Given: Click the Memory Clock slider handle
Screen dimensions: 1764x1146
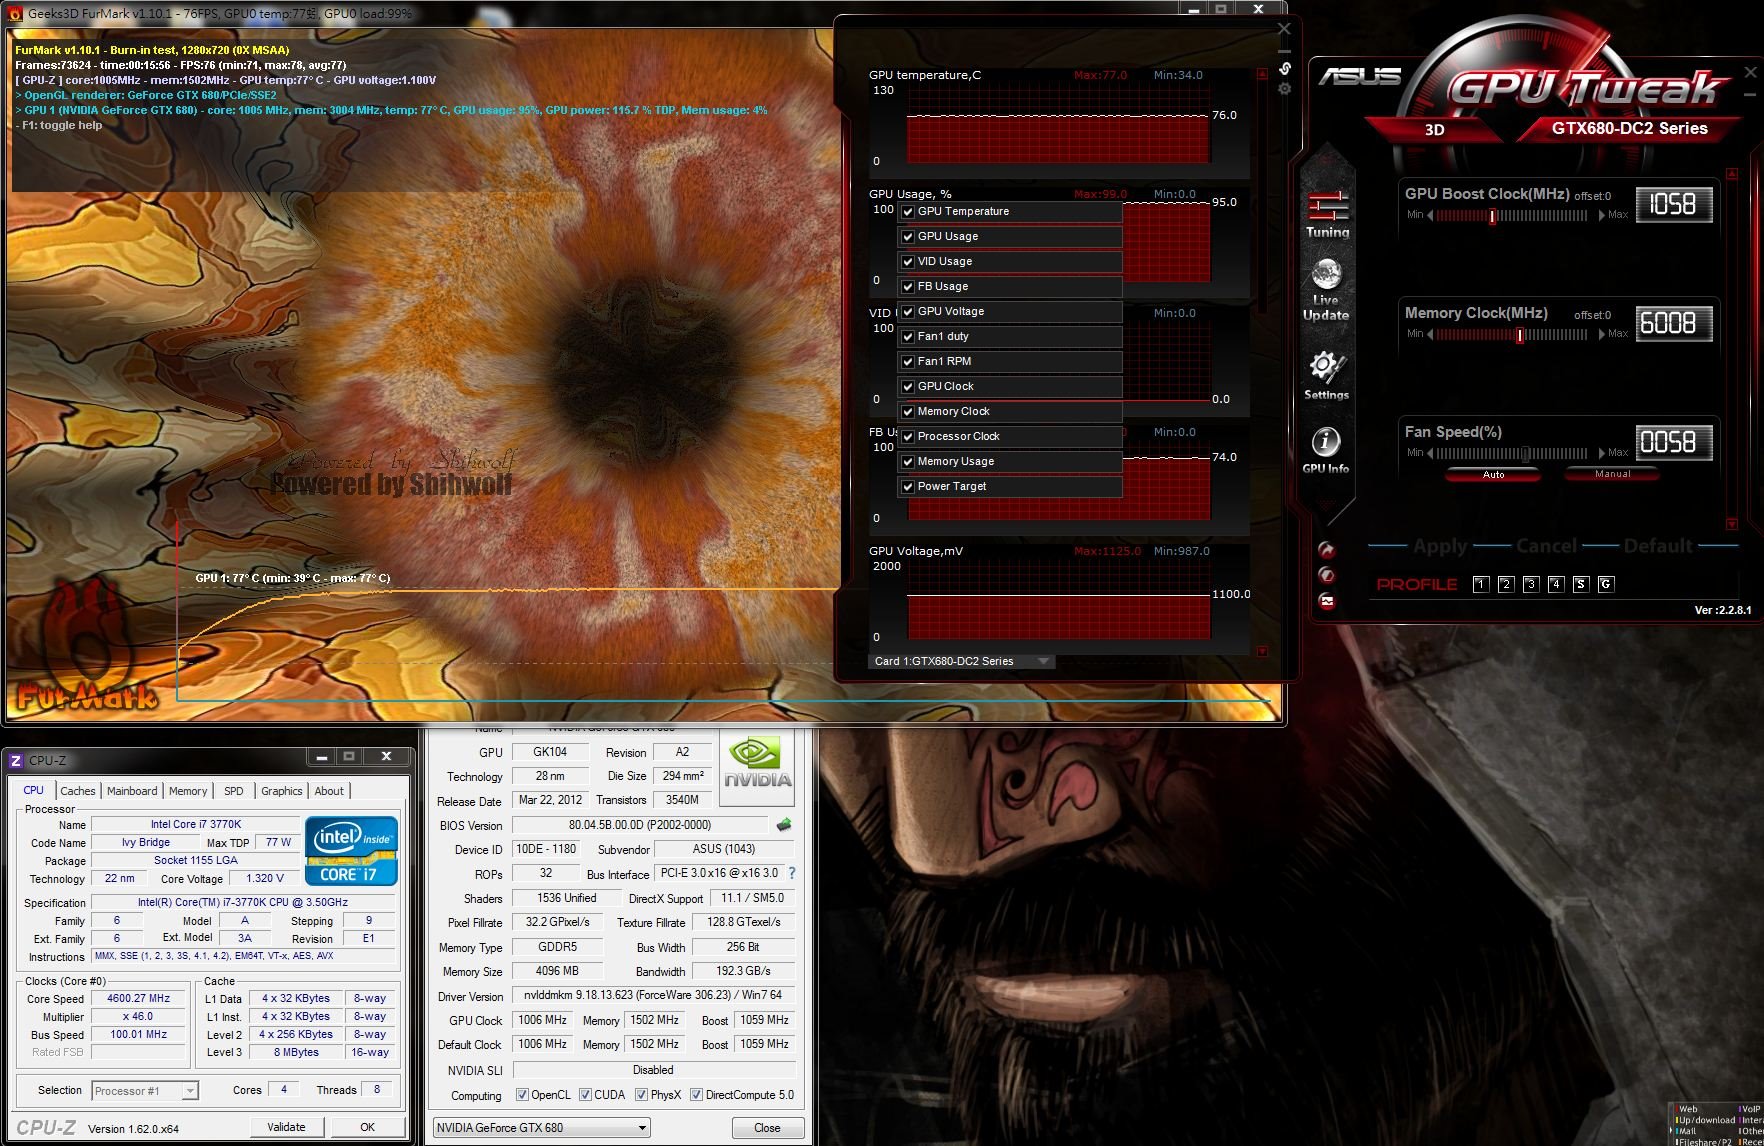Looking at the screenshot, I should pos(1520,335).
